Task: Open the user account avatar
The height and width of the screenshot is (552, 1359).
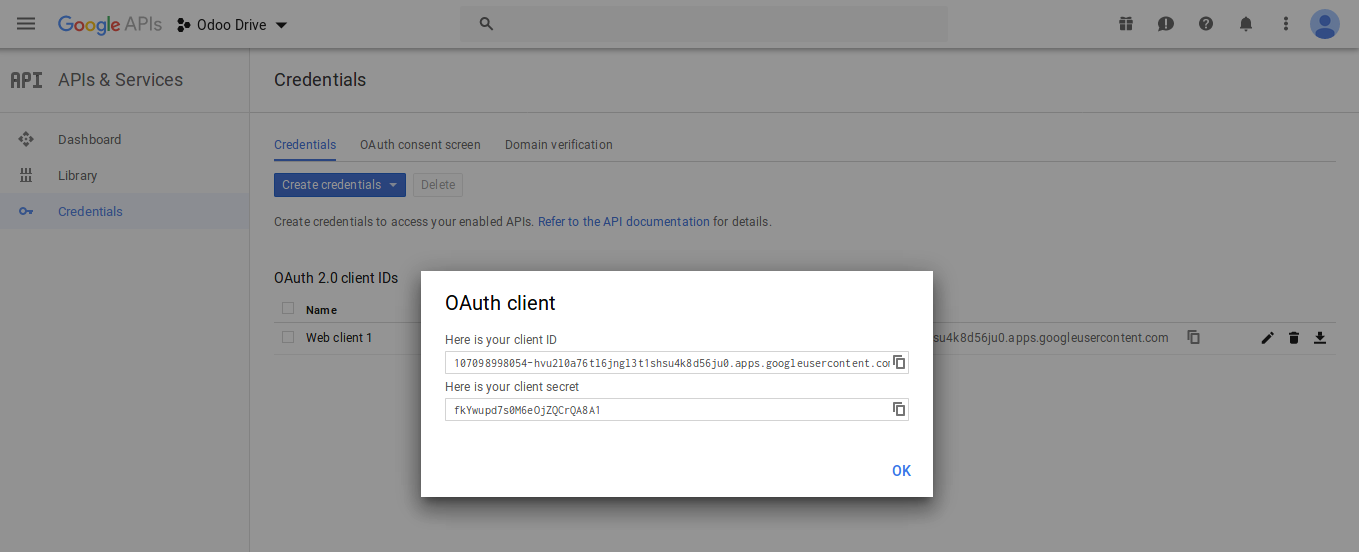Action: [x=1324, y=24]
